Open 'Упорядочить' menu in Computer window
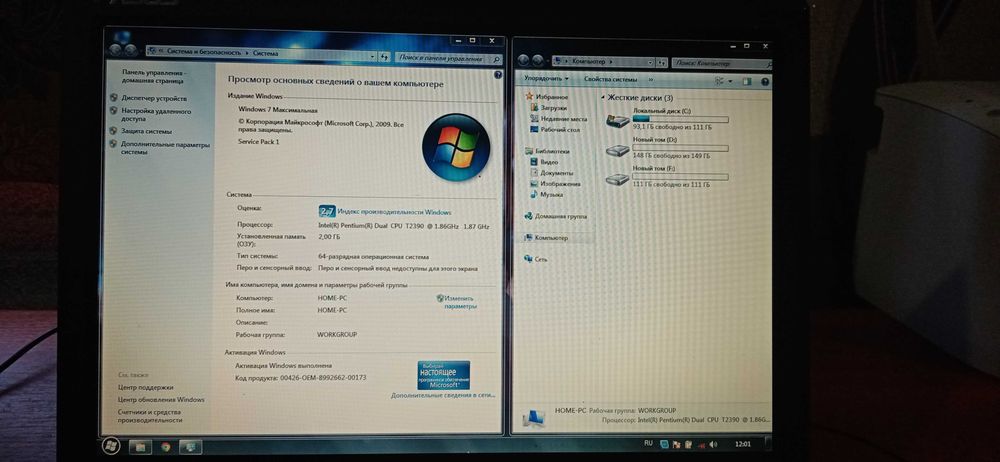Viewport: 1000px width, 462px height. [x=546, y=79]
